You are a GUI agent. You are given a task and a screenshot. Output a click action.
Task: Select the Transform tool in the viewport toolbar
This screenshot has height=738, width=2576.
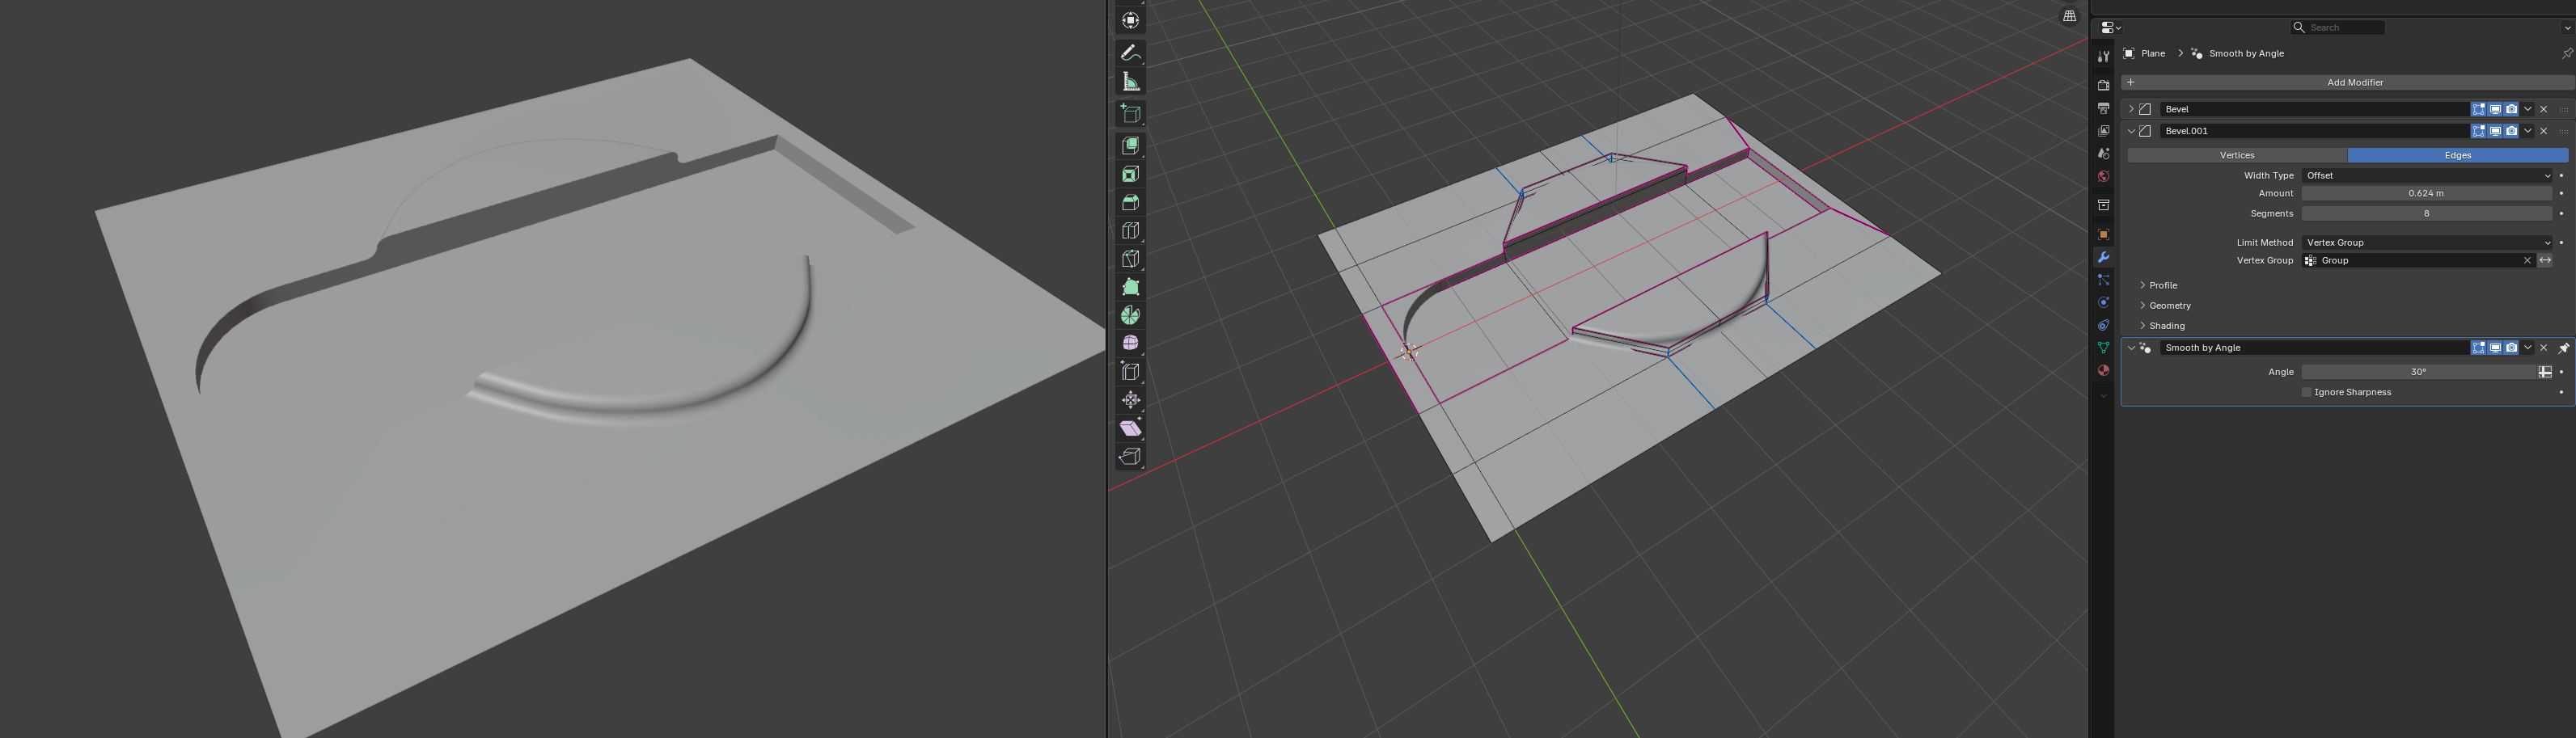pyautogui.click(x=1130, y=21)
